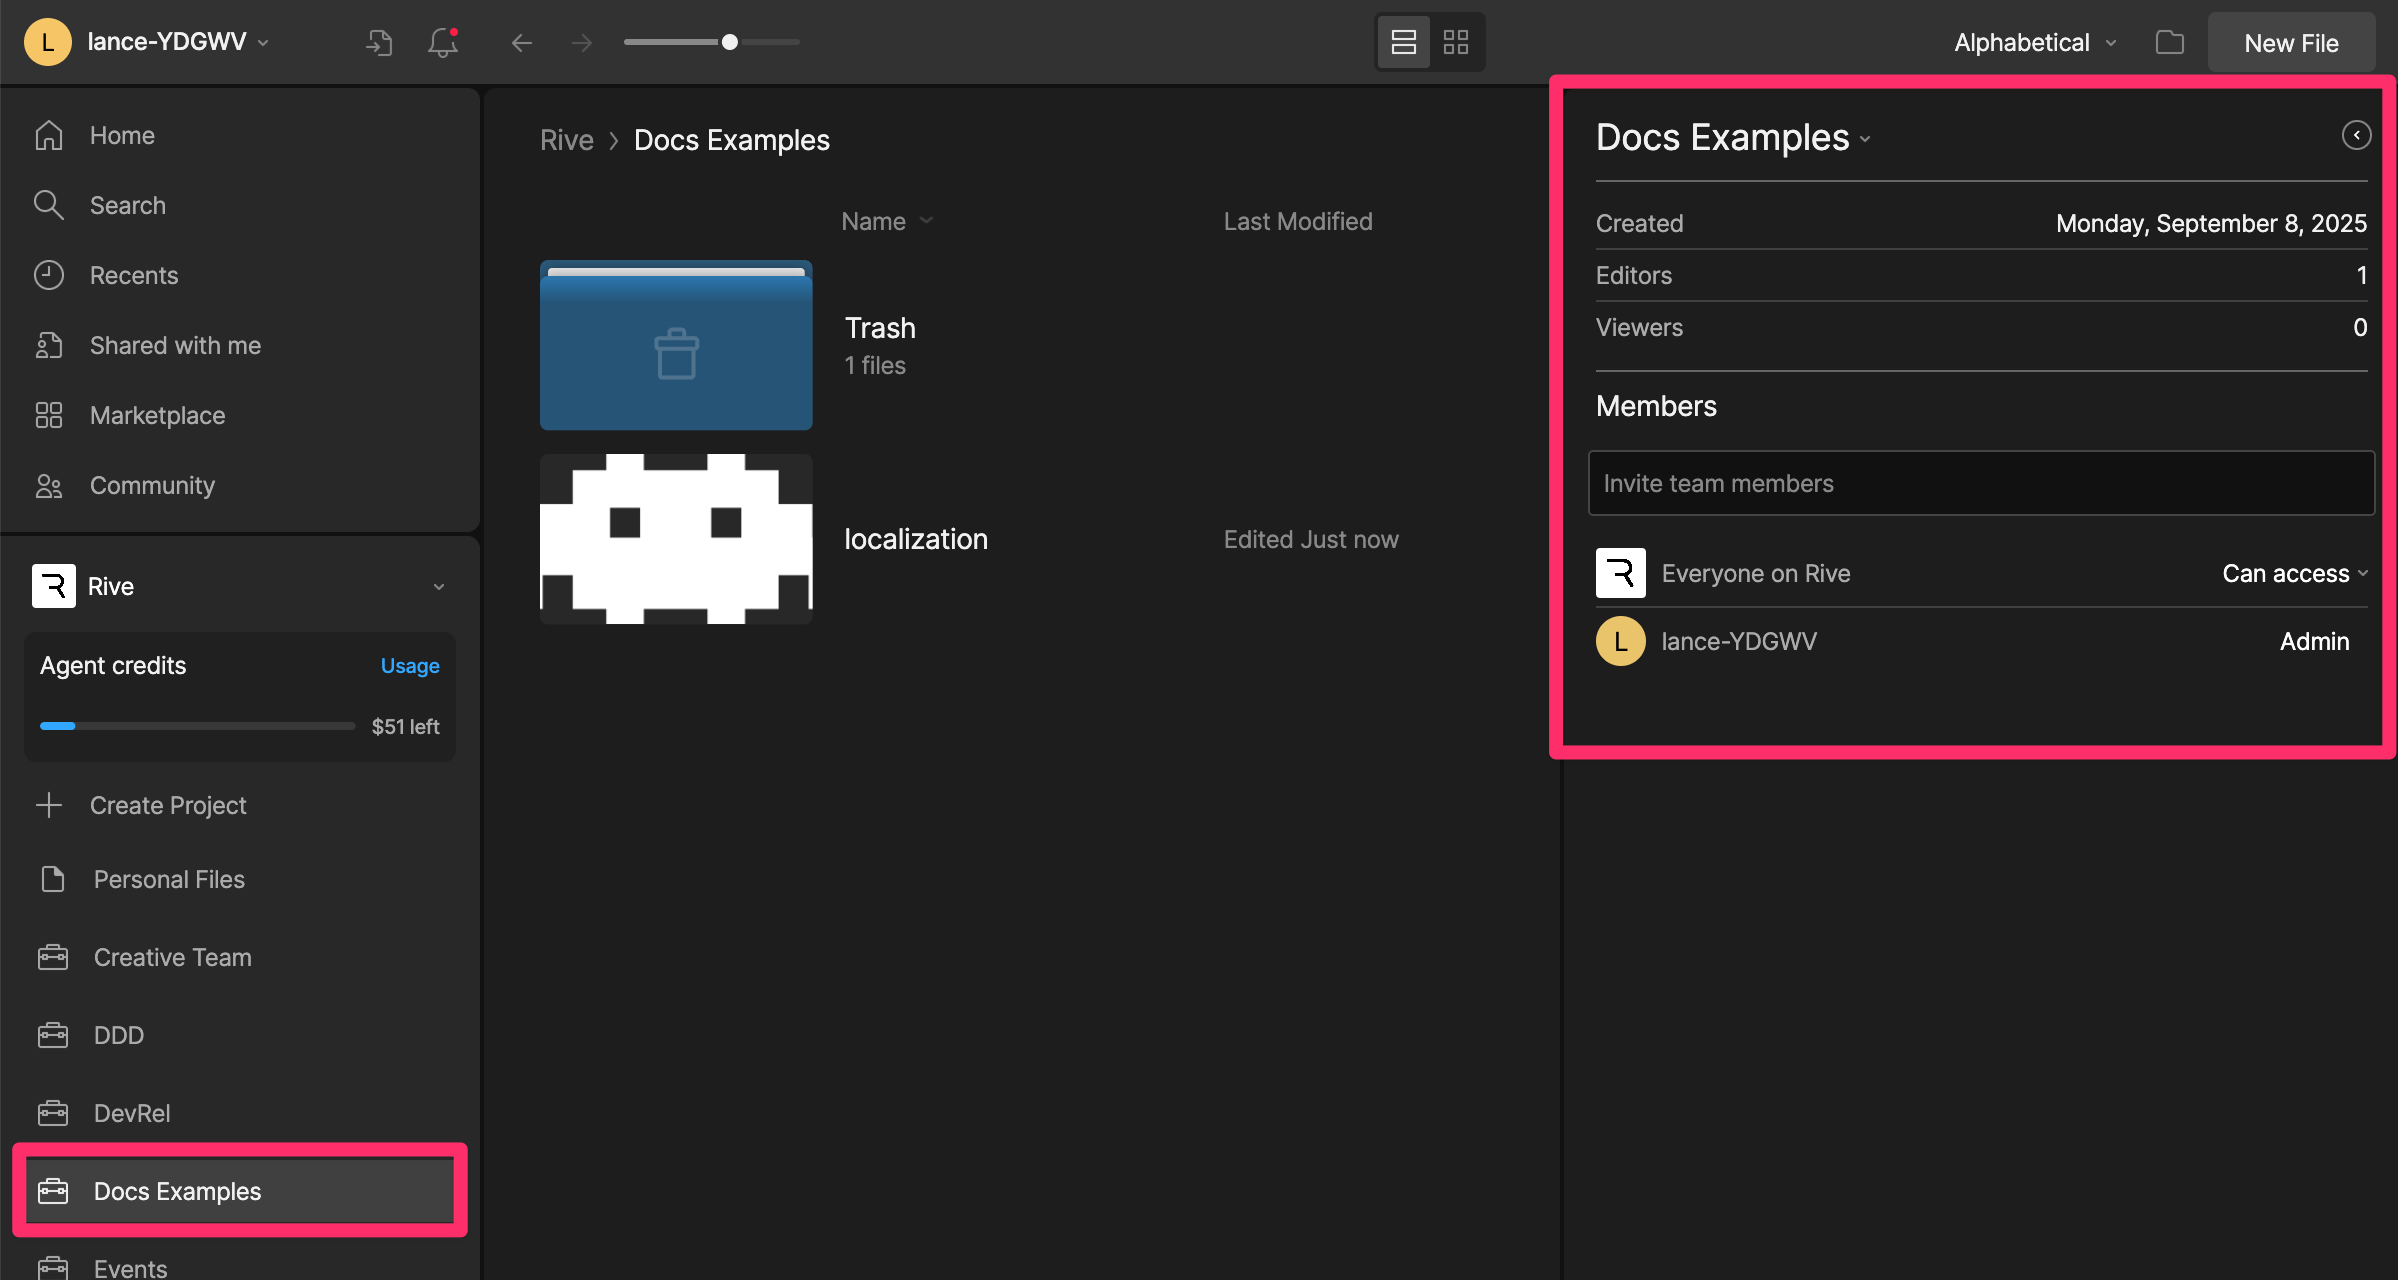Click the Docs Examples briefcase icon
The image size is (2398, 1280).
pyautogui.click(x=52, y=1191)
